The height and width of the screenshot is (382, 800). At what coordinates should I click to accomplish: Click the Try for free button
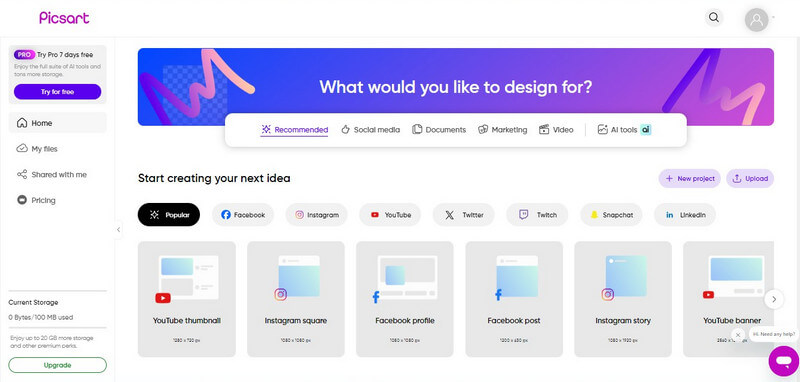click(x=58, y=92)
